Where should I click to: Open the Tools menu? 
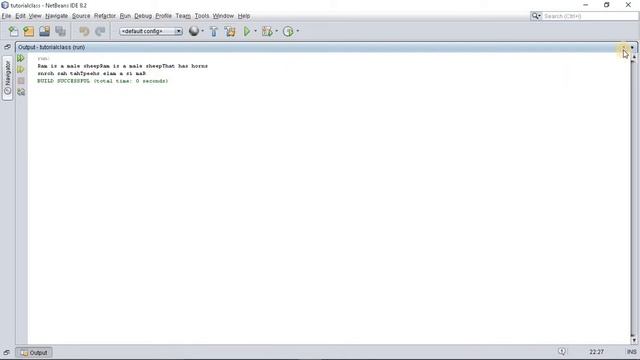[202, 16]
